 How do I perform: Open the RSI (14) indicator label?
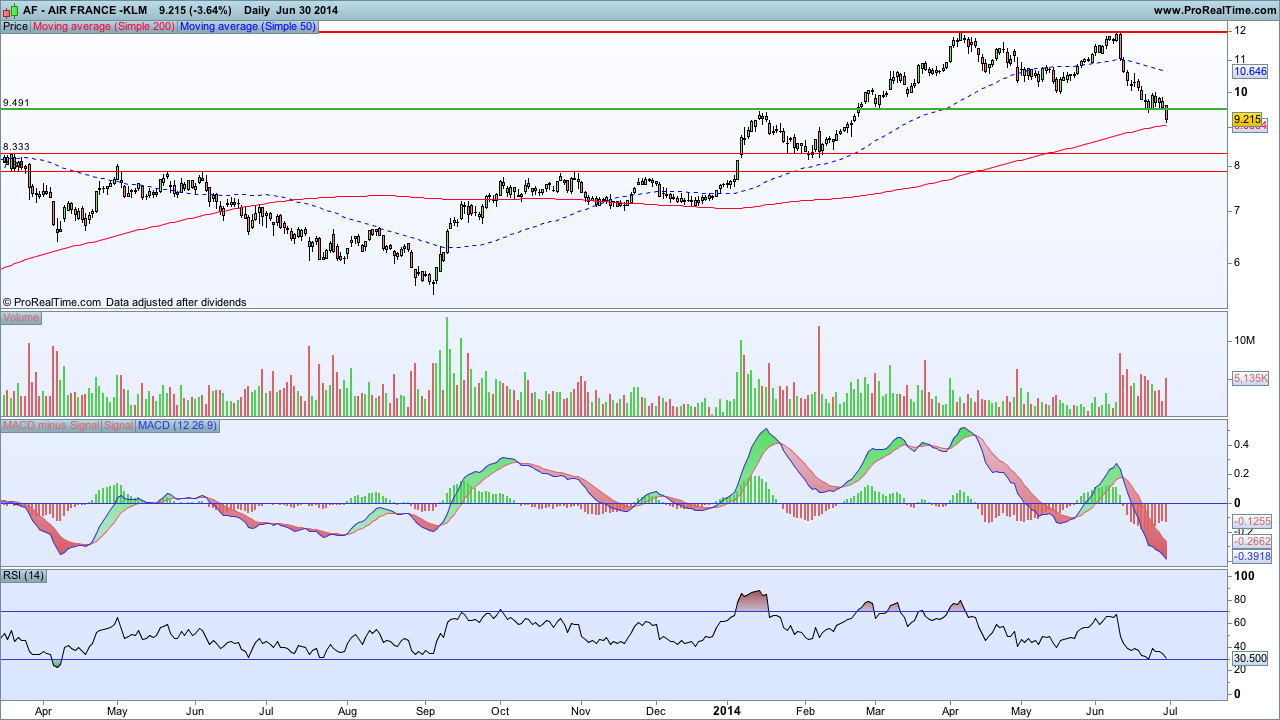(24, 575)
